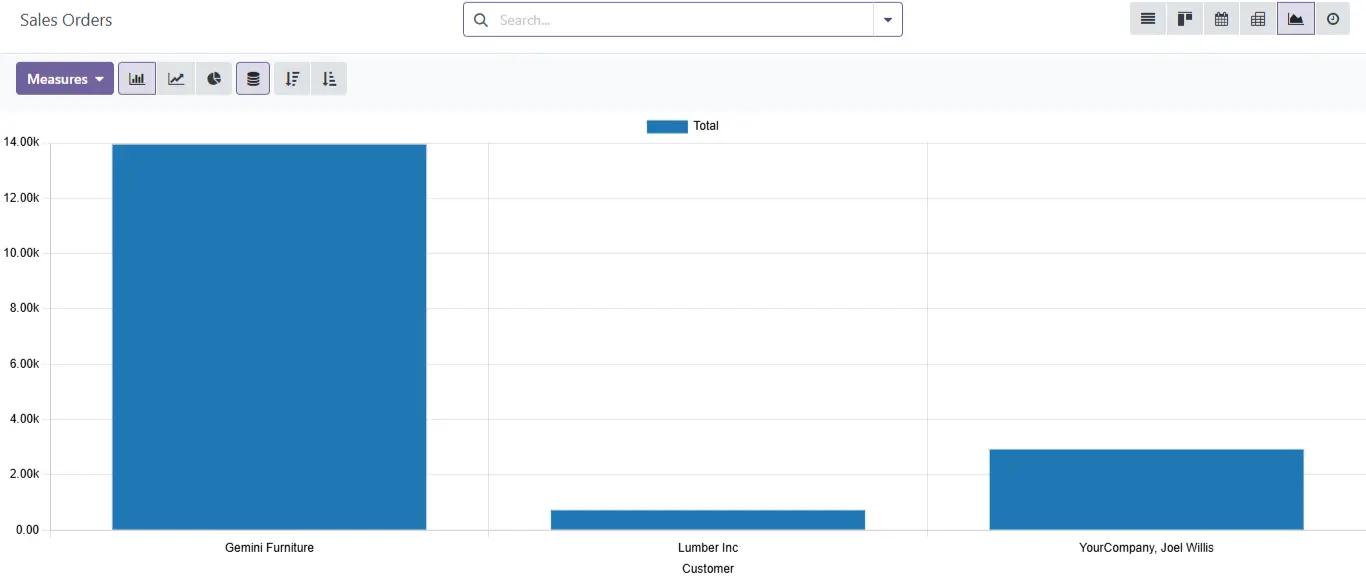Click the Lumber Inc bar
The width and height of the screenshot is (1366, 581).
tap(708, 520)
